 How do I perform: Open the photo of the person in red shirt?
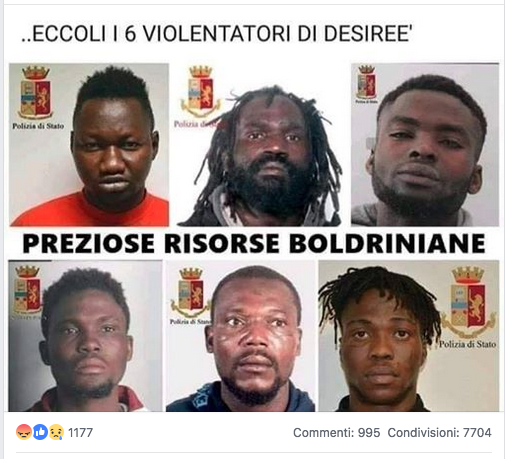pos(89,145)
